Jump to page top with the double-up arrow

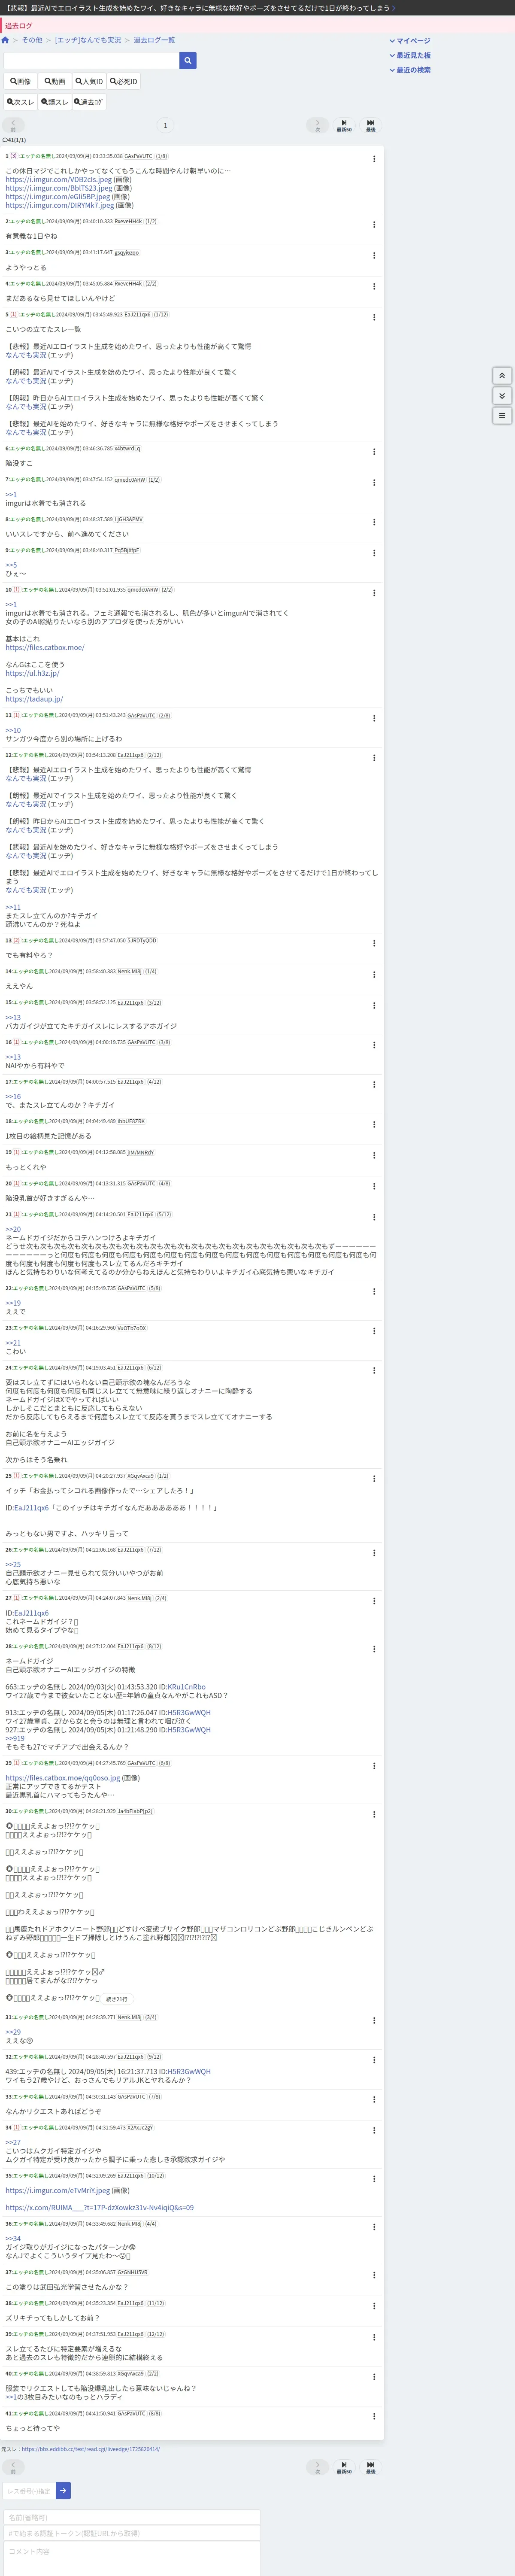point(503,376)
